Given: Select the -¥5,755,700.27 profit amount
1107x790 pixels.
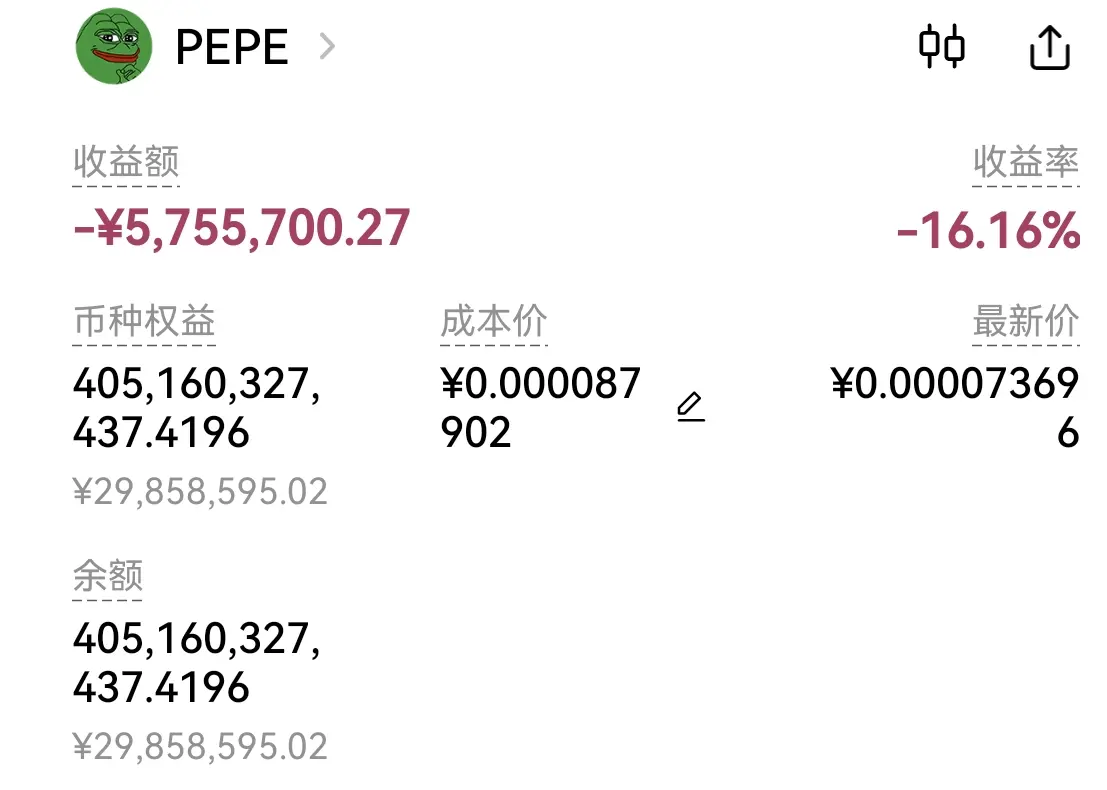Looking at the screenshot, I should tap(241, 228).
